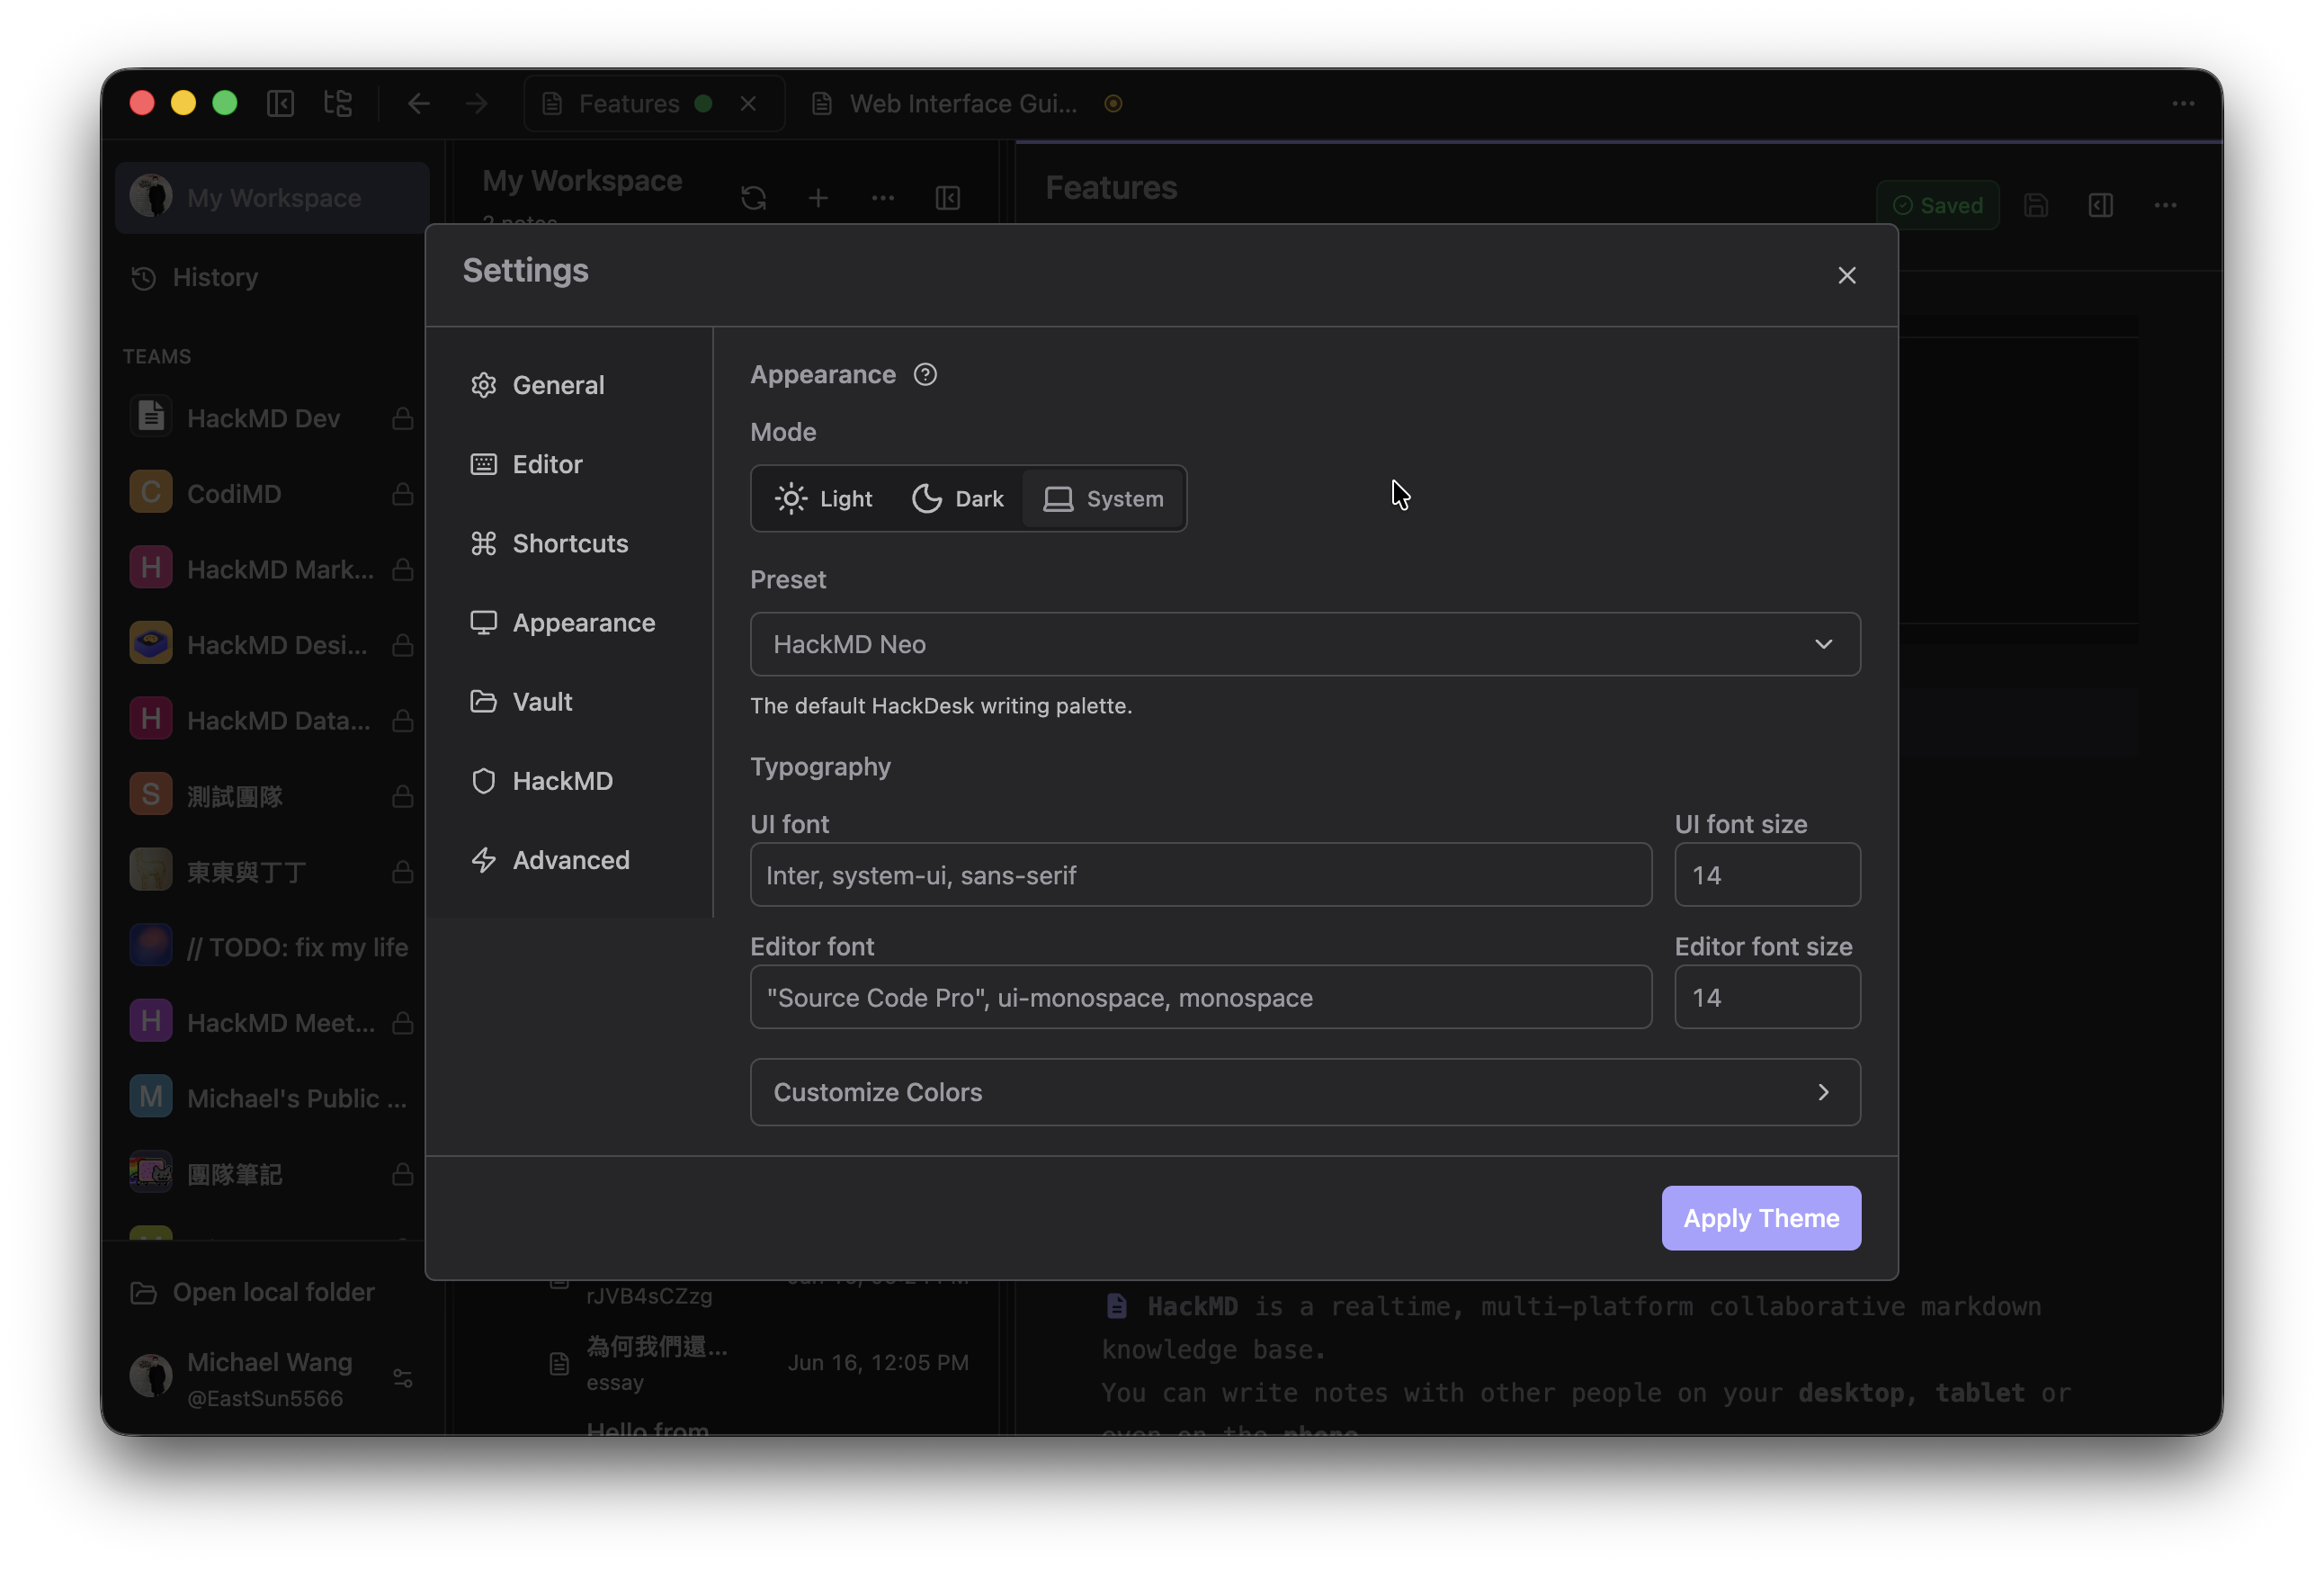Open // TODO: fix my life team

point(270,947)
